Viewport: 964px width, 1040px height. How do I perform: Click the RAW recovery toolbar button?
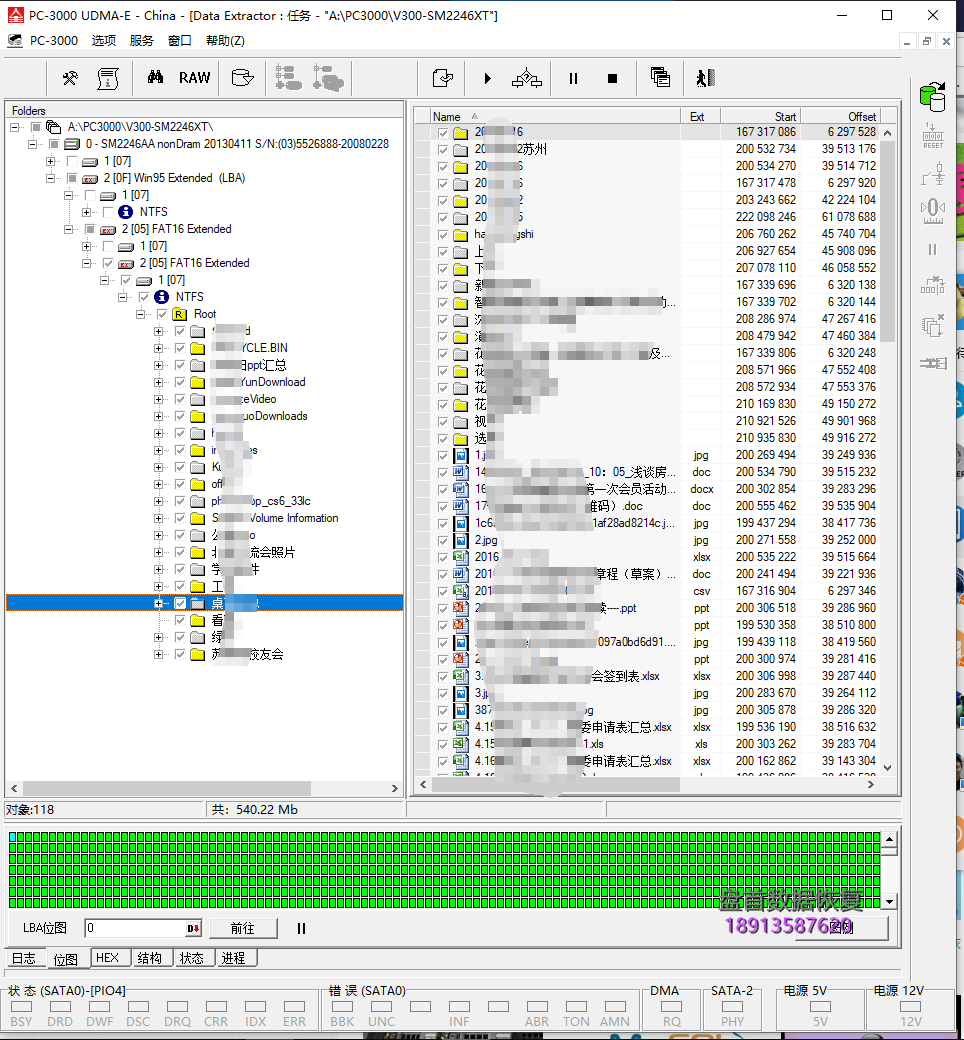point(194,78)
